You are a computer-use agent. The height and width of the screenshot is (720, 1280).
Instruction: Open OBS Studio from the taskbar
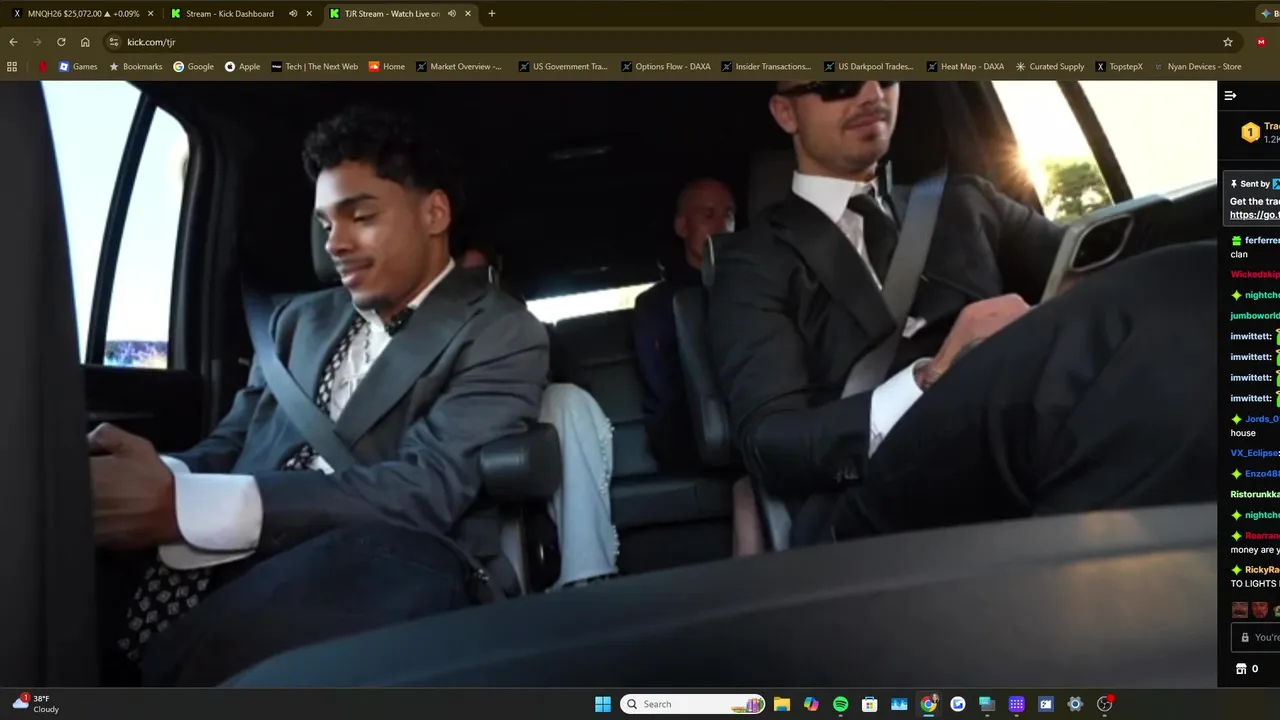point(1105,704)
